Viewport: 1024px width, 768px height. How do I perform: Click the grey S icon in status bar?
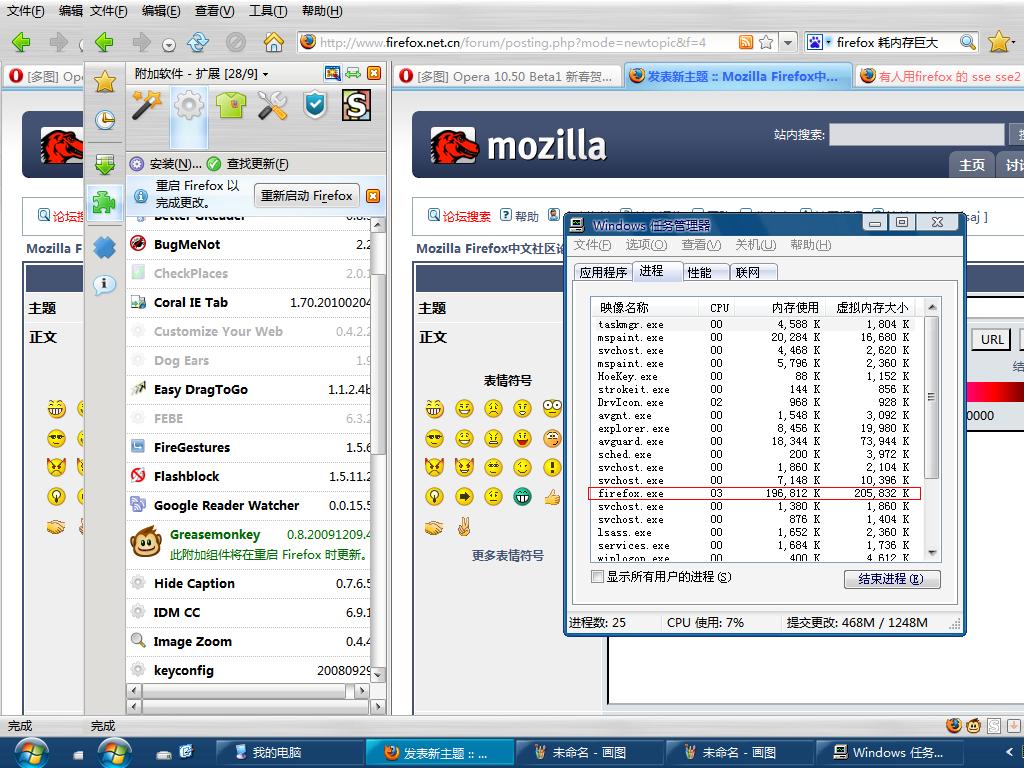[994, 726]
